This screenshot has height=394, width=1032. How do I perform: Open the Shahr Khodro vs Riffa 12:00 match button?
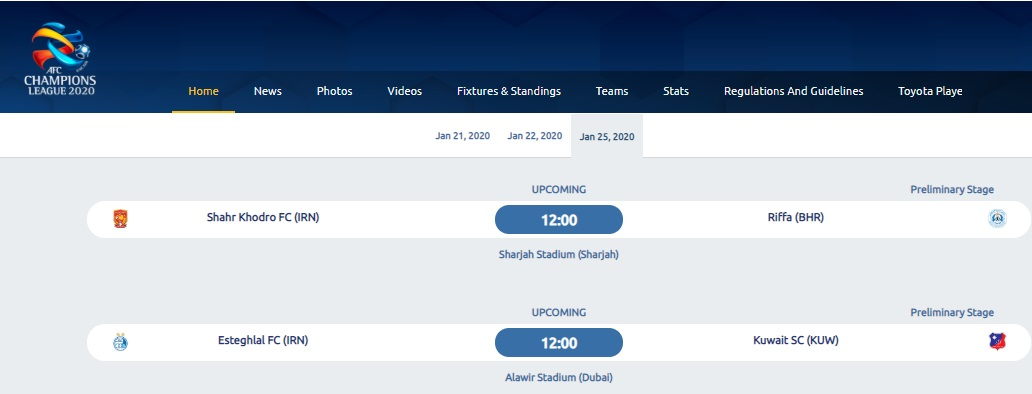pyautogui.click(x=559, y=220)
